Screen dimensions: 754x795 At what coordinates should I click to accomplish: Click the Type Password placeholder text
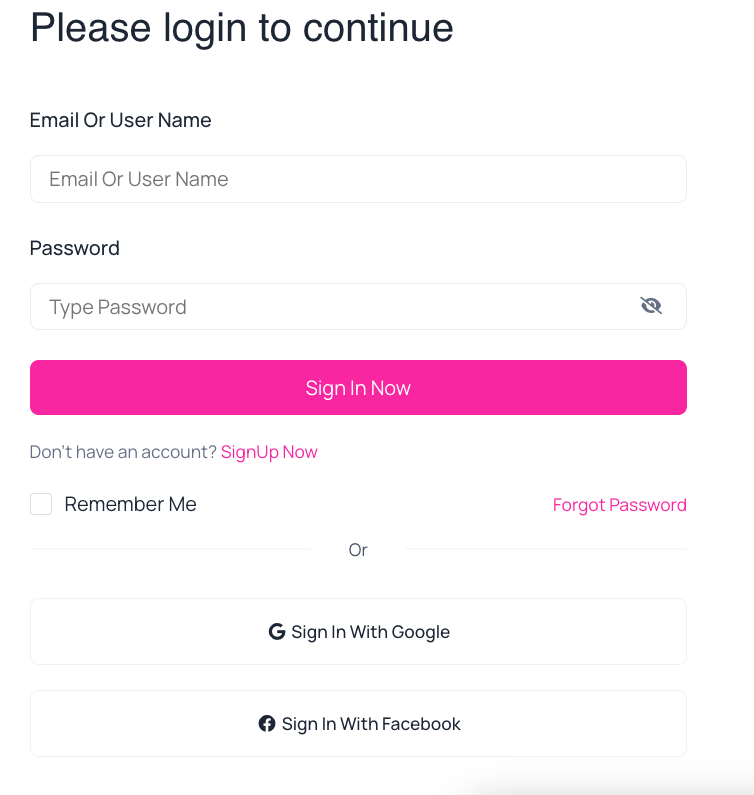click(x=118, y=307)
